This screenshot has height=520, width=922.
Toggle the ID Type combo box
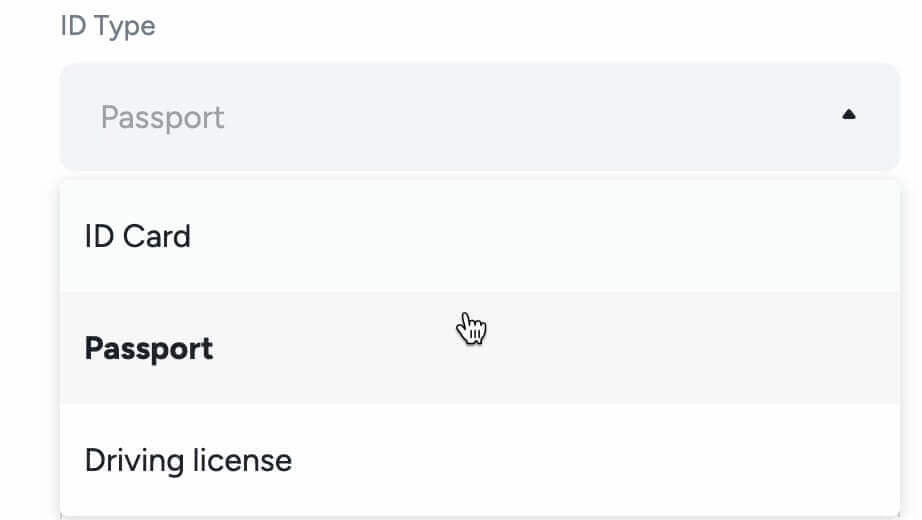click(480, 117)
